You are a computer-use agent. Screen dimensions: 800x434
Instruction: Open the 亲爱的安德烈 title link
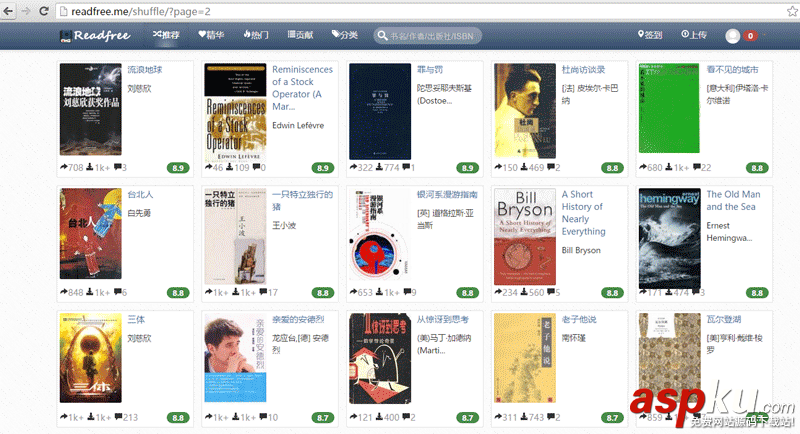click(x=298, y=319)
